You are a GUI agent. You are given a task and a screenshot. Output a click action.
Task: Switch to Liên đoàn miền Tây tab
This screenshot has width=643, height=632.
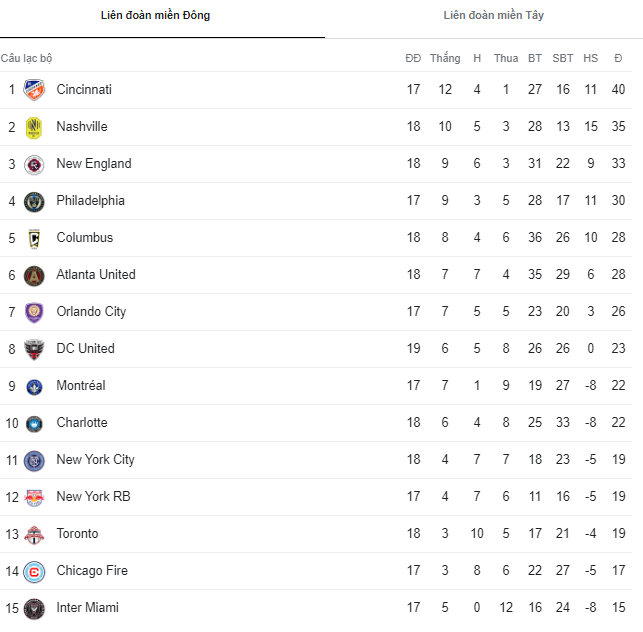tap(494, 16)
